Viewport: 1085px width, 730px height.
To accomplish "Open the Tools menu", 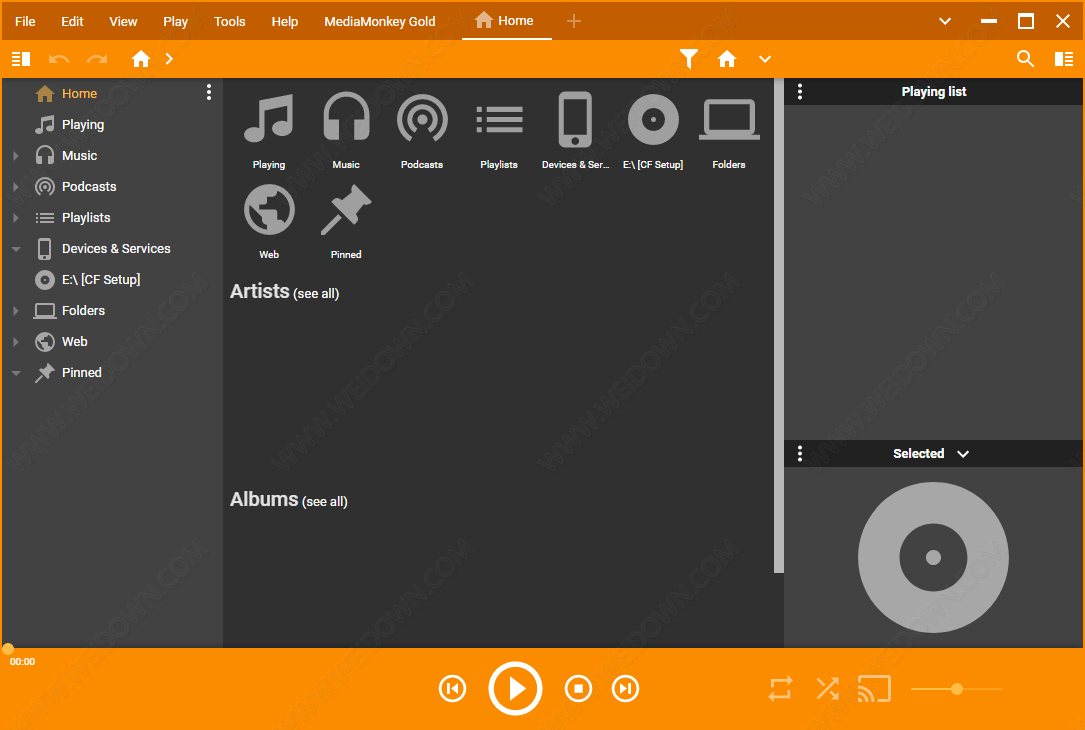I will [x=230, y=21].
